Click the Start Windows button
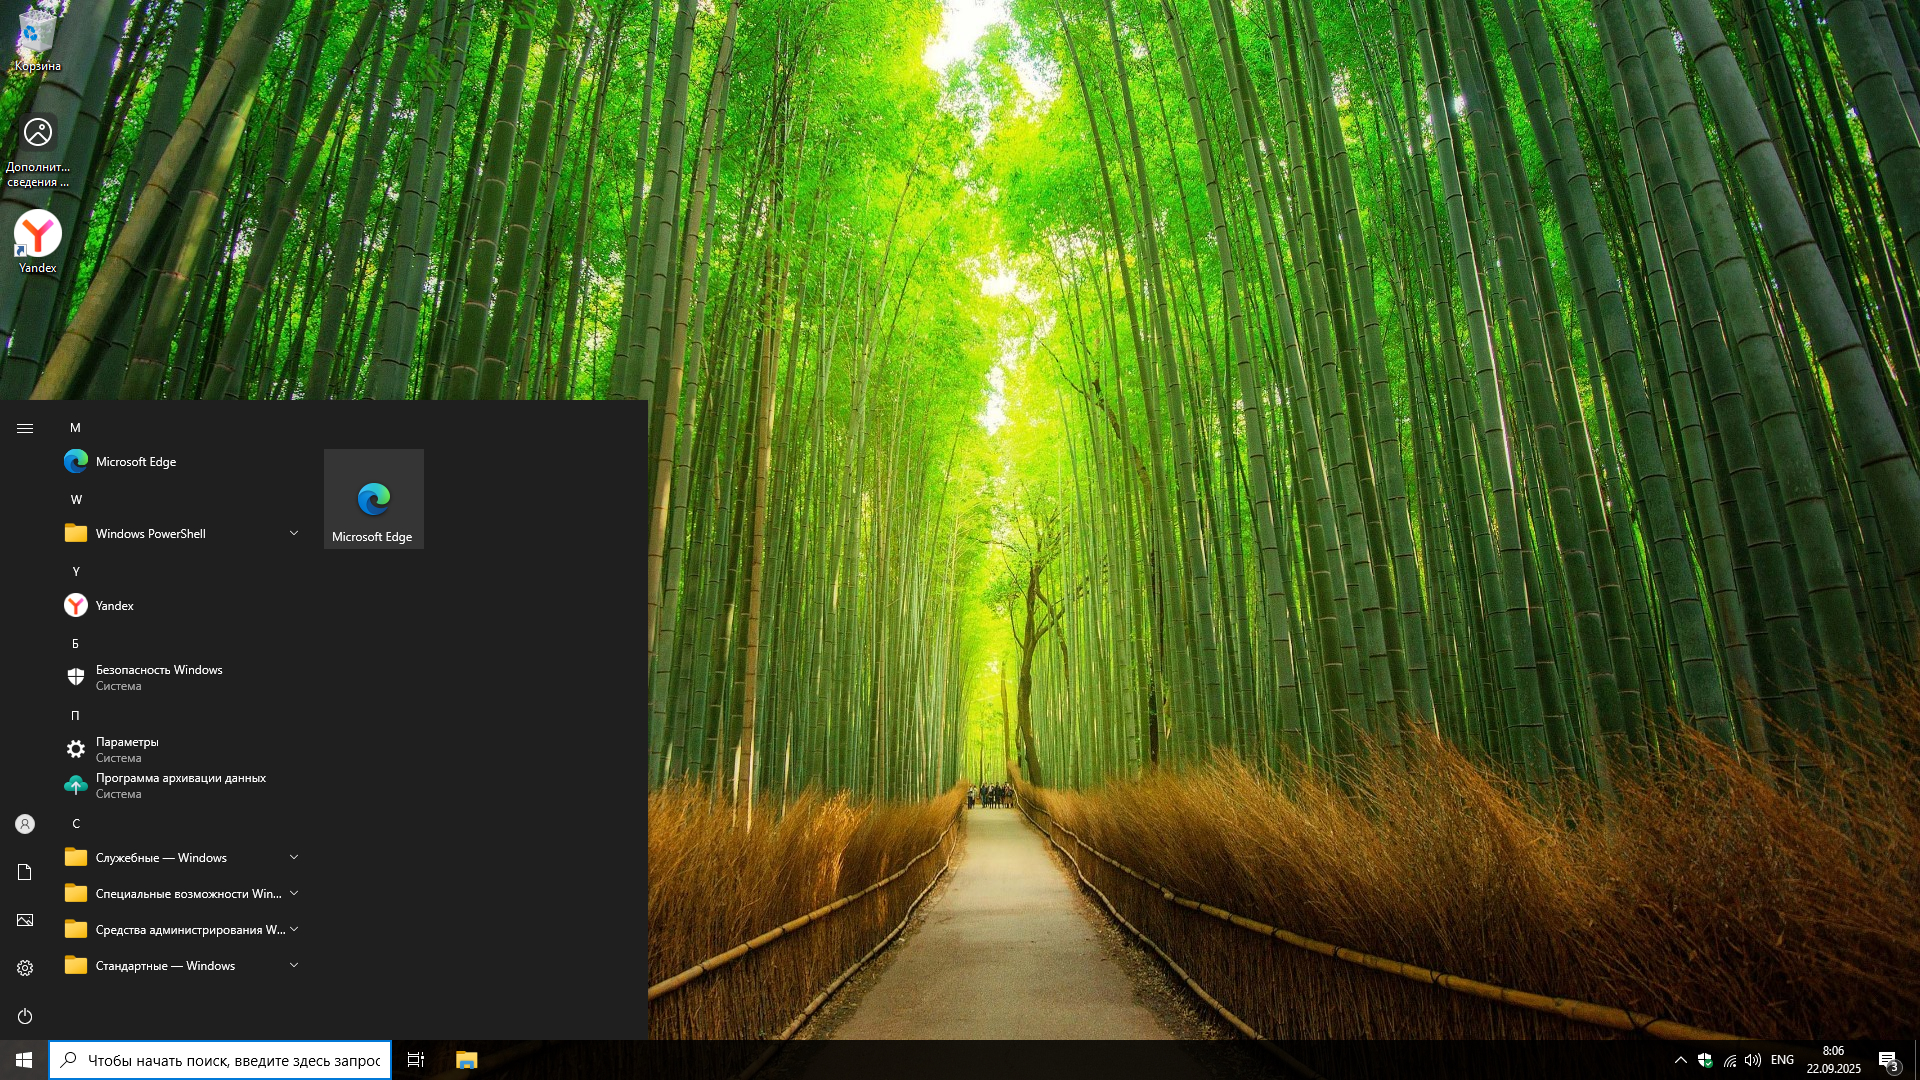Image resolution: width=1920 pixels, height=1080 pixels. [x=24, y=1060]
